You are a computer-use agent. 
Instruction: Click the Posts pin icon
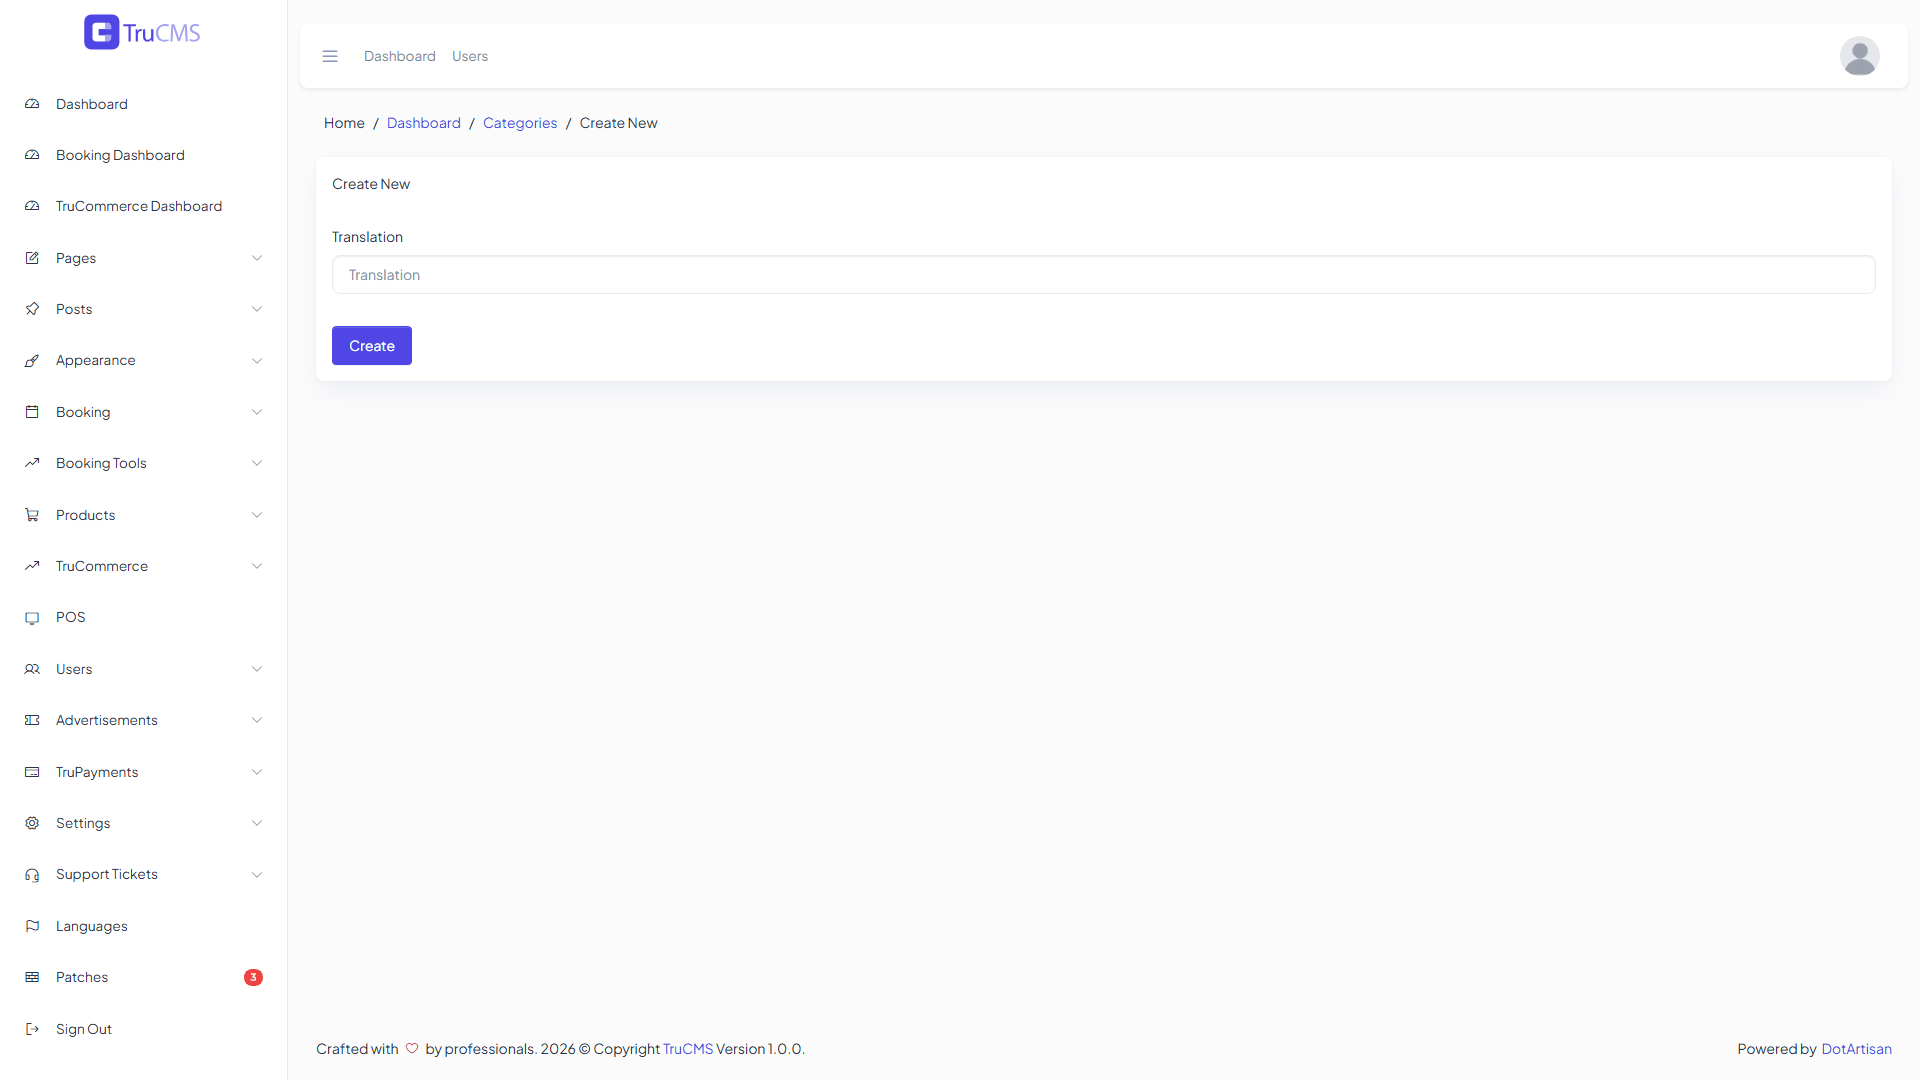[32, 309]
